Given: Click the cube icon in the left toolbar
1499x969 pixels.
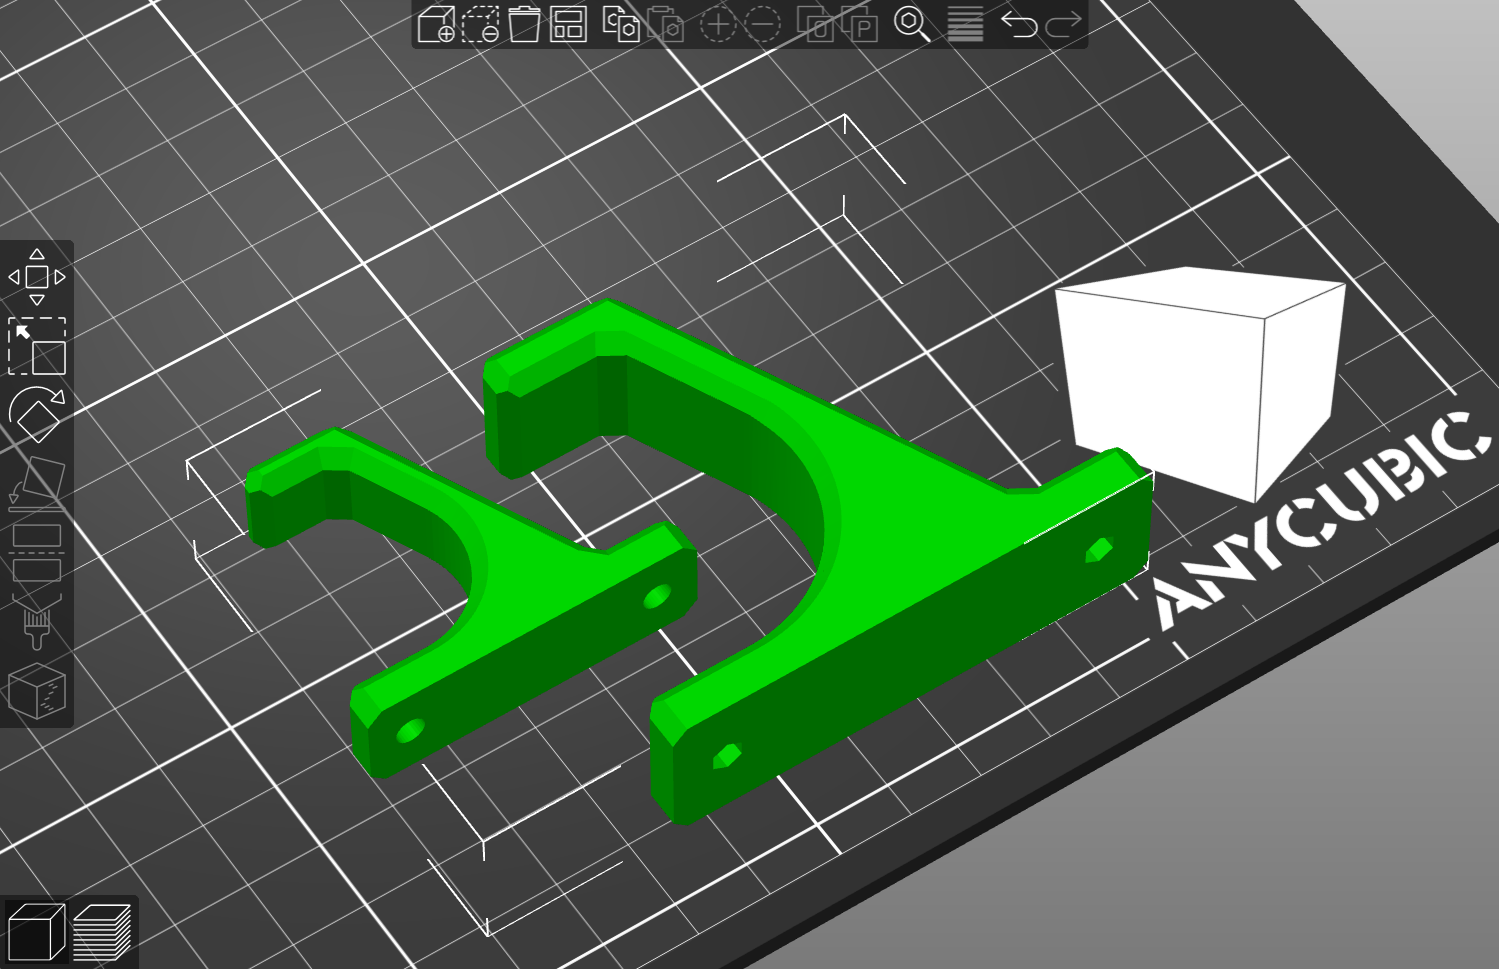Looking at the screenshot, I should point(37,690).
